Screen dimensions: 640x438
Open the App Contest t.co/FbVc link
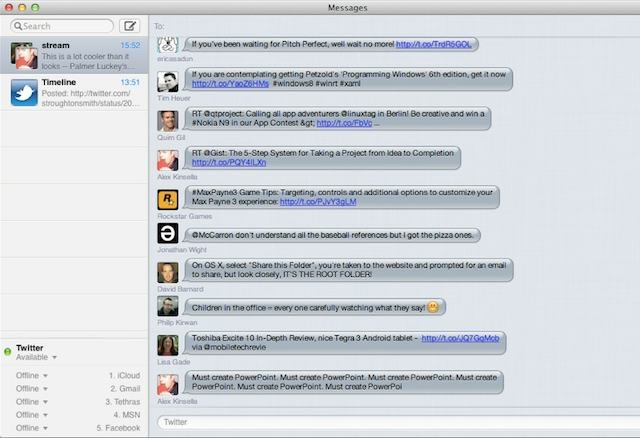point(344,123)
